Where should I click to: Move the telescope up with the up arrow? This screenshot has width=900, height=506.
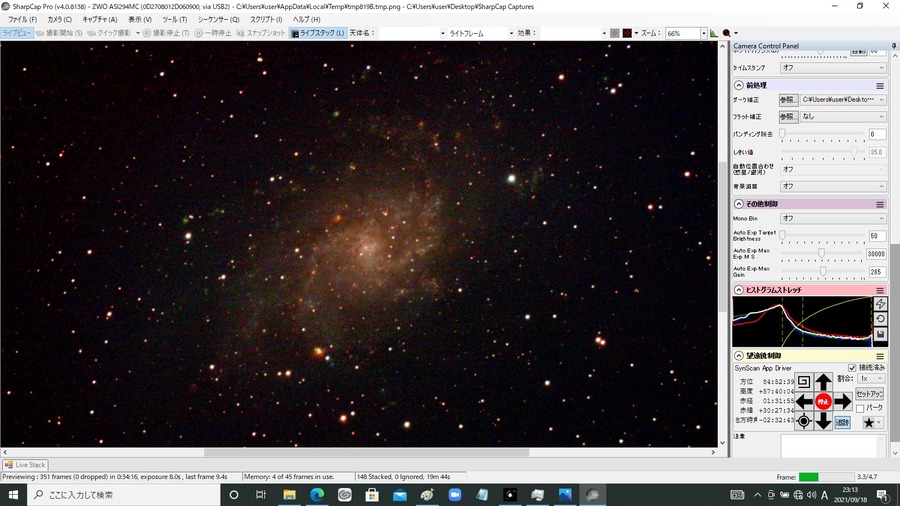coord(823,382)
